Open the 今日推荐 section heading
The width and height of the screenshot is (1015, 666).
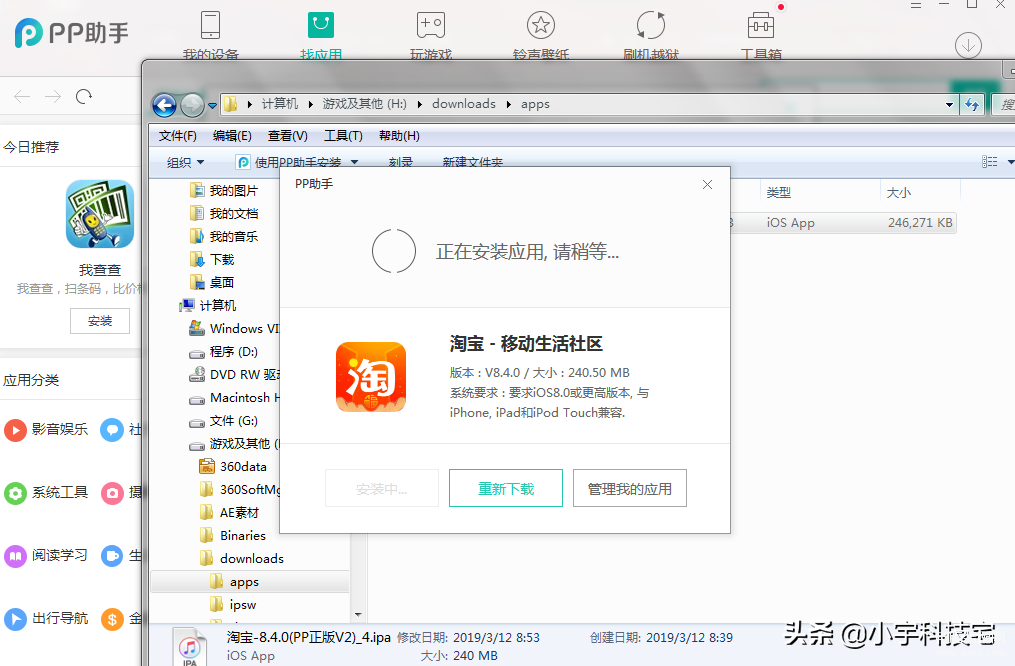[31, 148]
